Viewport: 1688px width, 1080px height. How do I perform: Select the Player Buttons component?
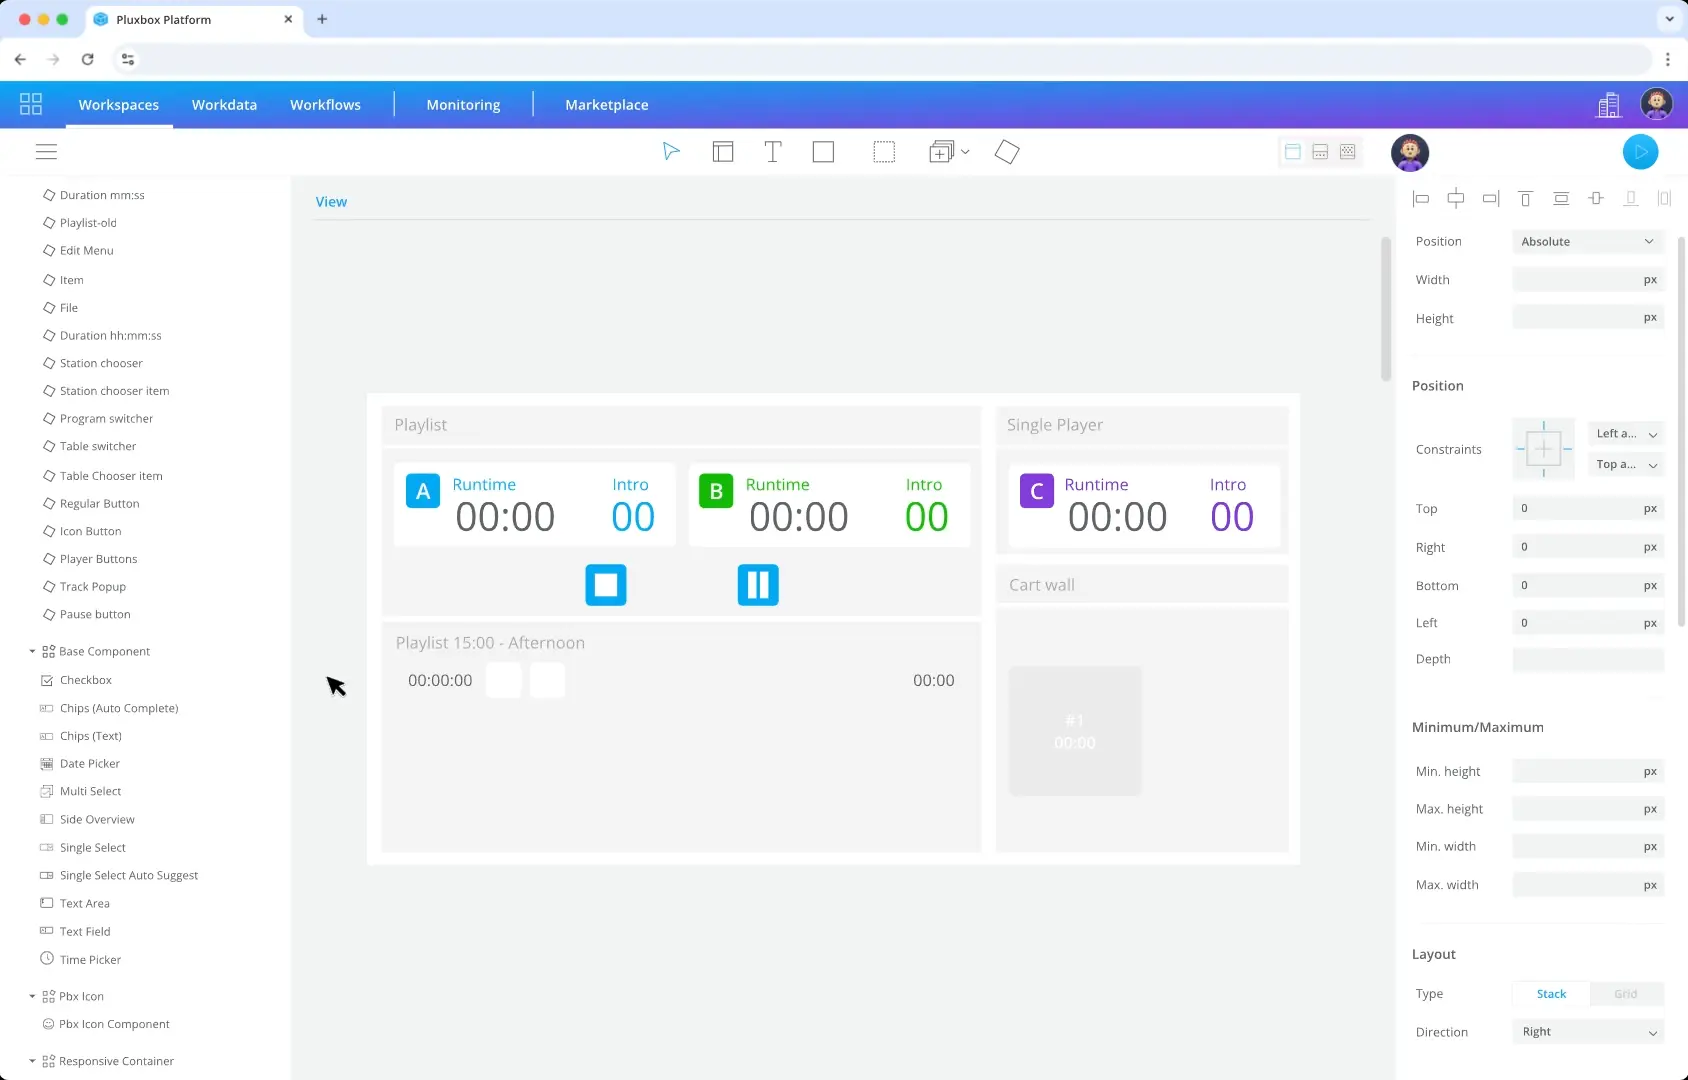[98, 559]
